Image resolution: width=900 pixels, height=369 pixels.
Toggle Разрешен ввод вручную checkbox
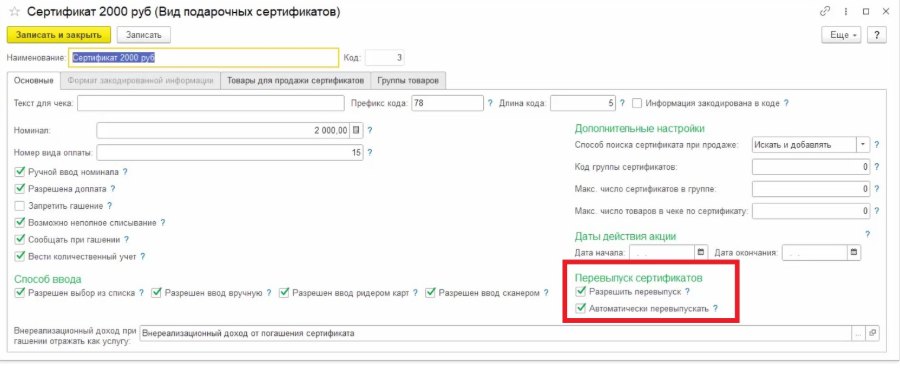coord(156,293)
